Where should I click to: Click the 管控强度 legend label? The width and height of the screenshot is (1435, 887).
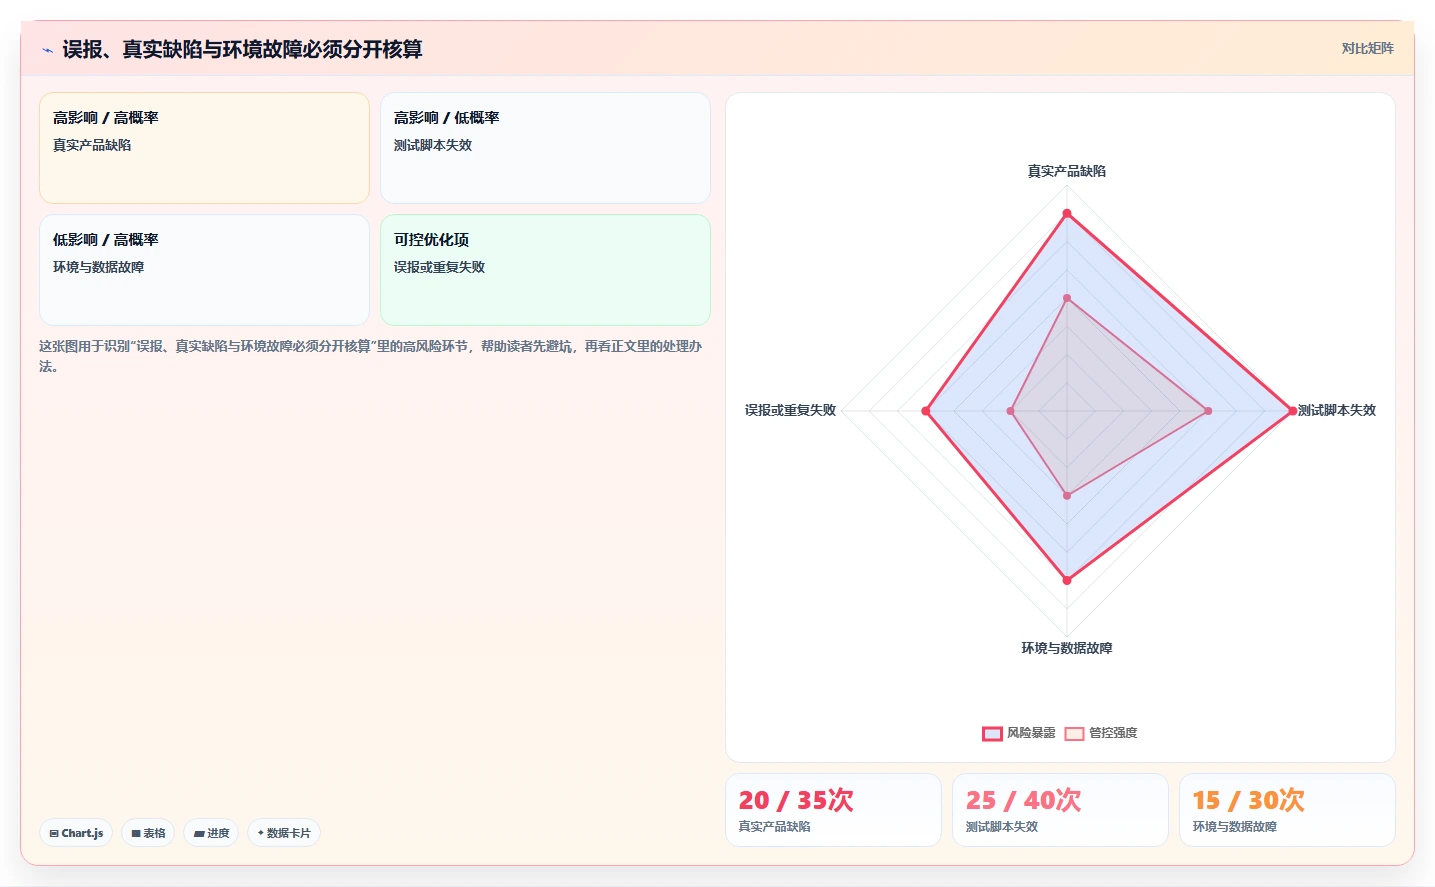pos(1113,733)
